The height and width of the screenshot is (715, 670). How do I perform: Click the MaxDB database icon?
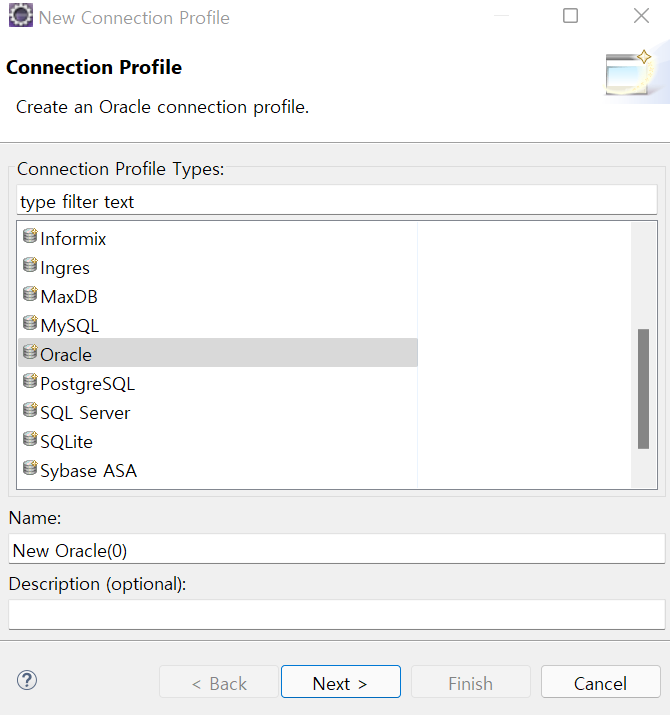click(x=30, y=294)
